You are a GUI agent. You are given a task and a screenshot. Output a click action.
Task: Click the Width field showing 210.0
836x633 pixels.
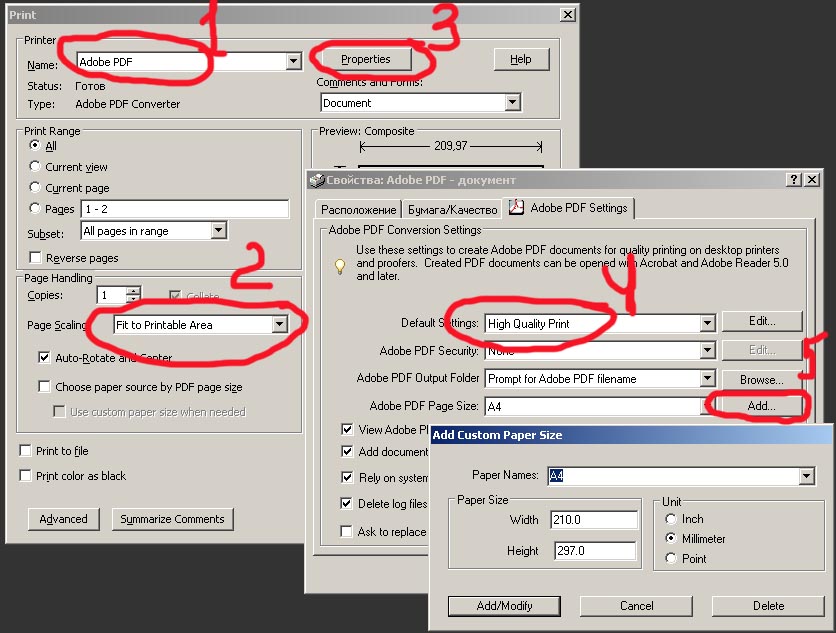pyautogui.click(x=594, y=519)
